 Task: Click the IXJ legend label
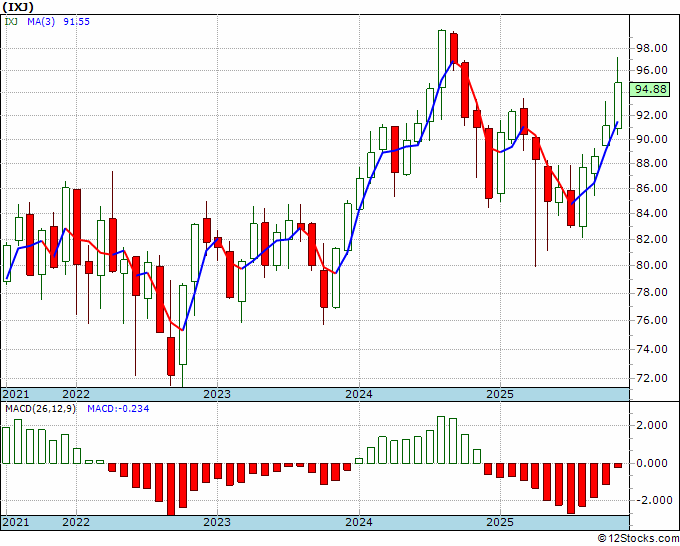[11, 22]
